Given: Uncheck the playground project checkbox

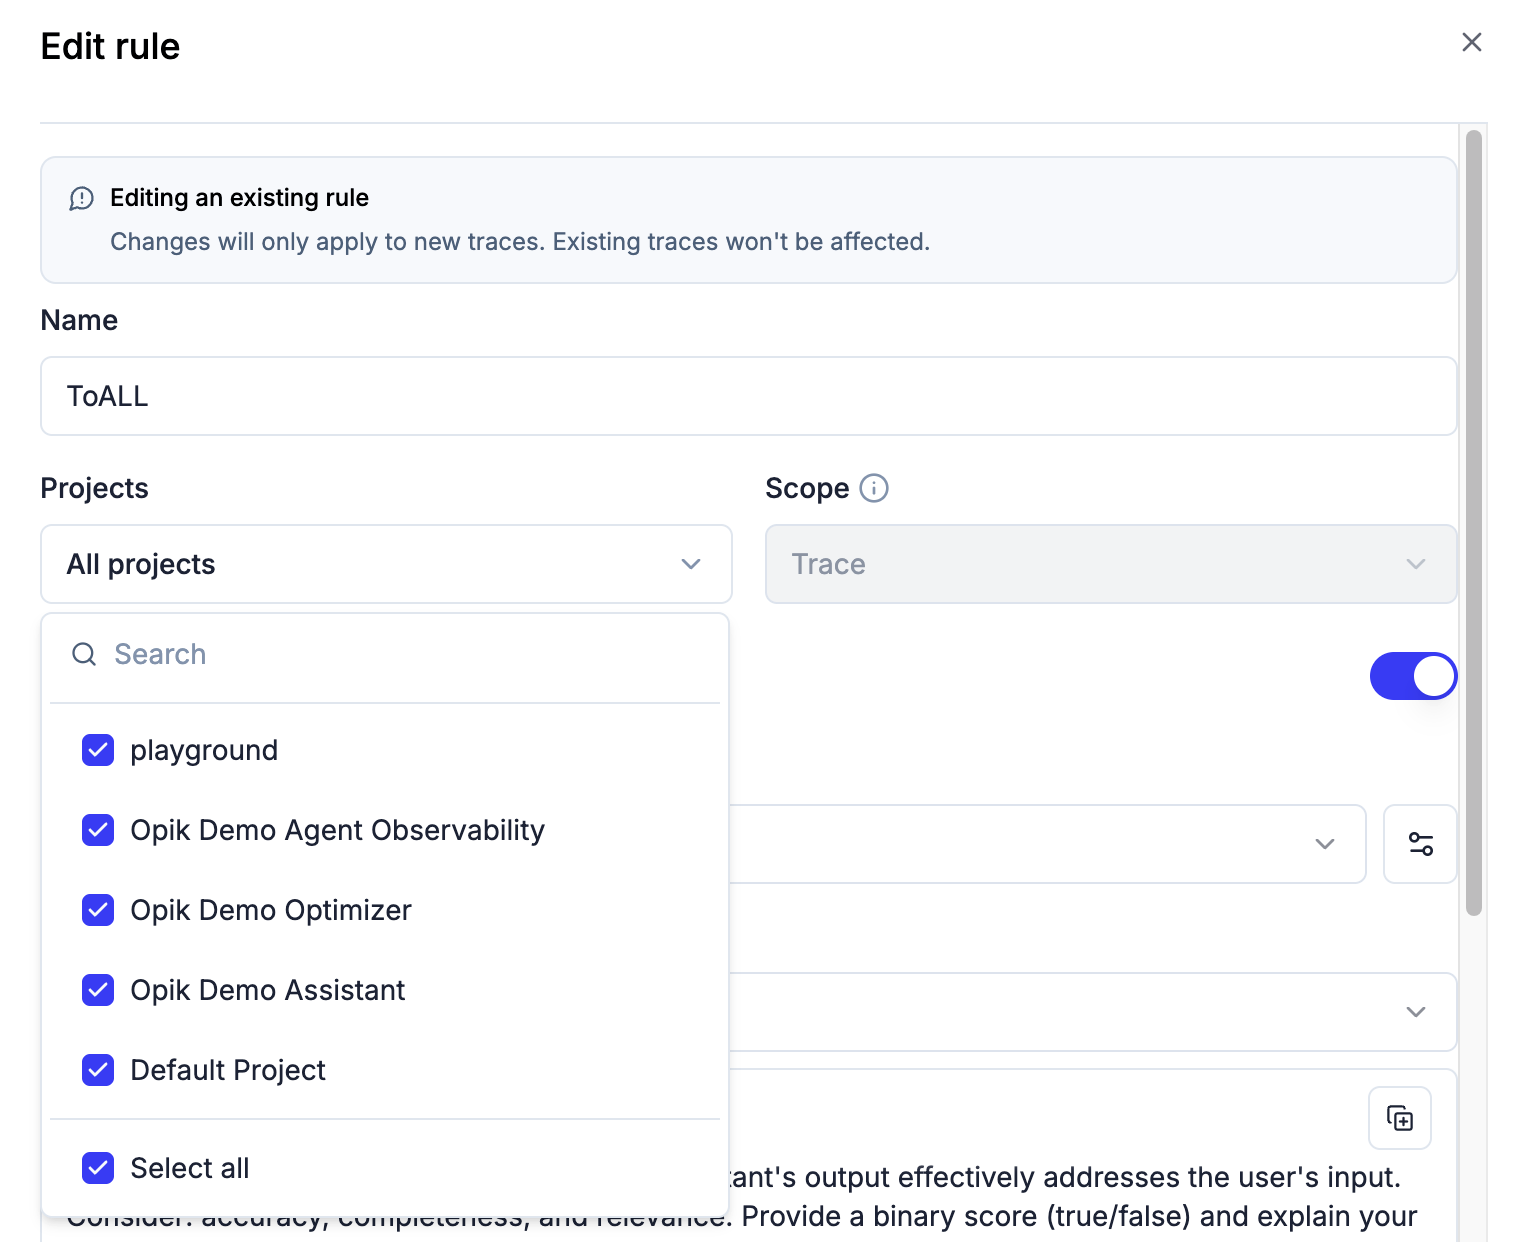Looking at the screenshot, I should coord(97,750).
